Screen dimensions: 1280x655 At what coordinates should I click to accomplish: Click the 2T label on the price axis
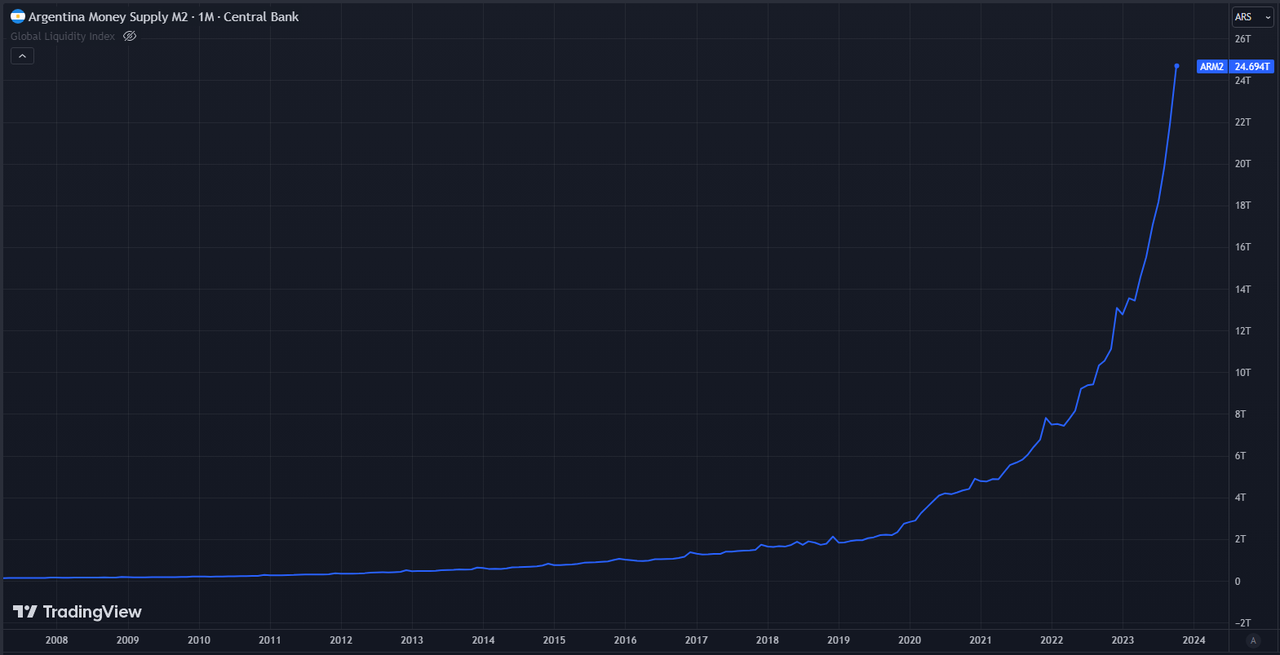(1241, 539)
